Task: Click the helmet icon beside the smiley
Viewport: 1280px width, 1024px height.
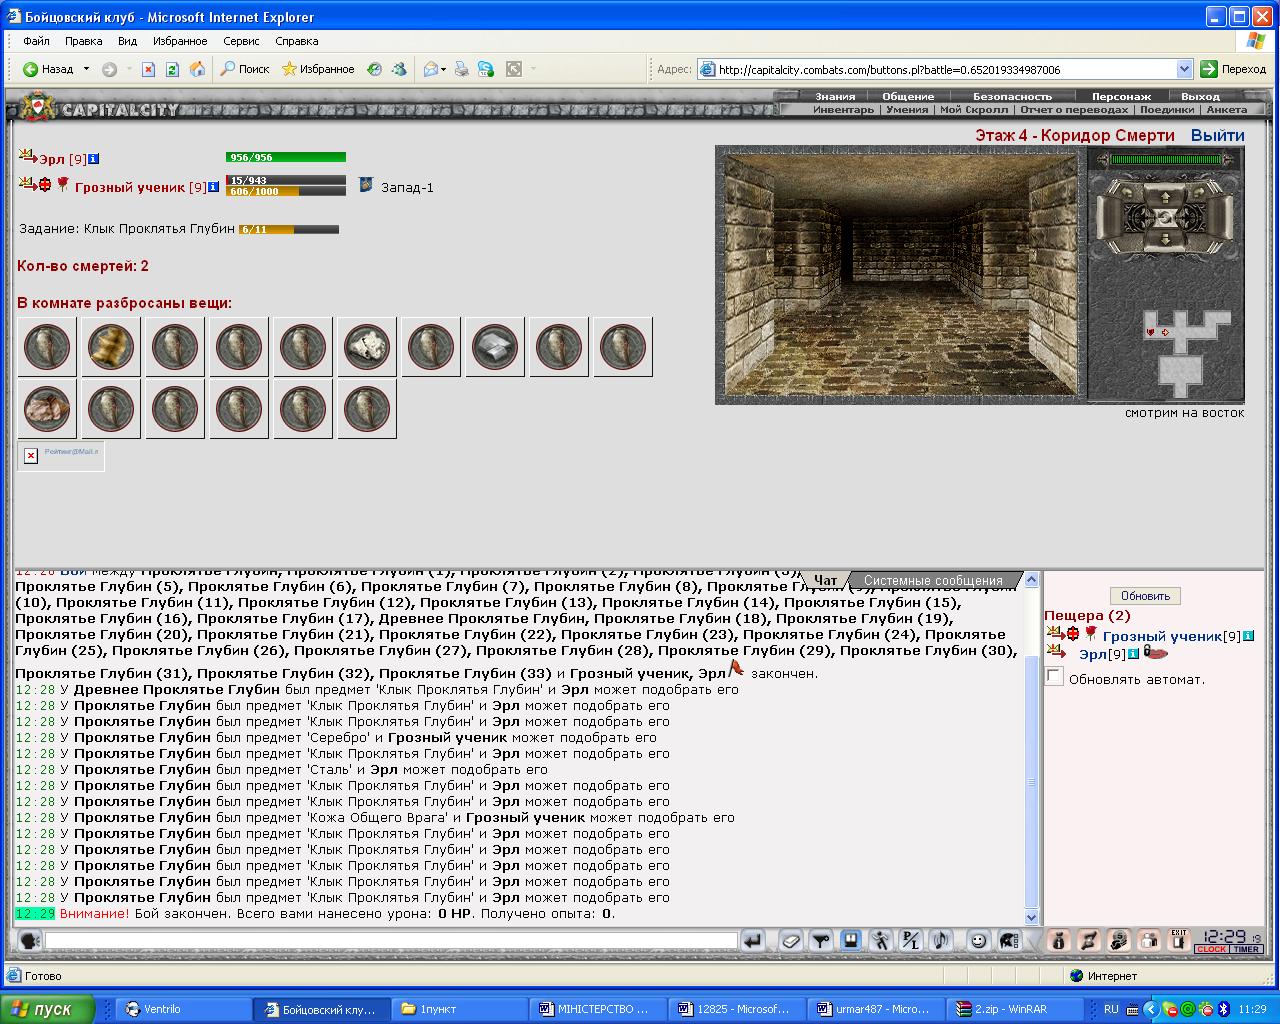Action: pos(1008,940)
